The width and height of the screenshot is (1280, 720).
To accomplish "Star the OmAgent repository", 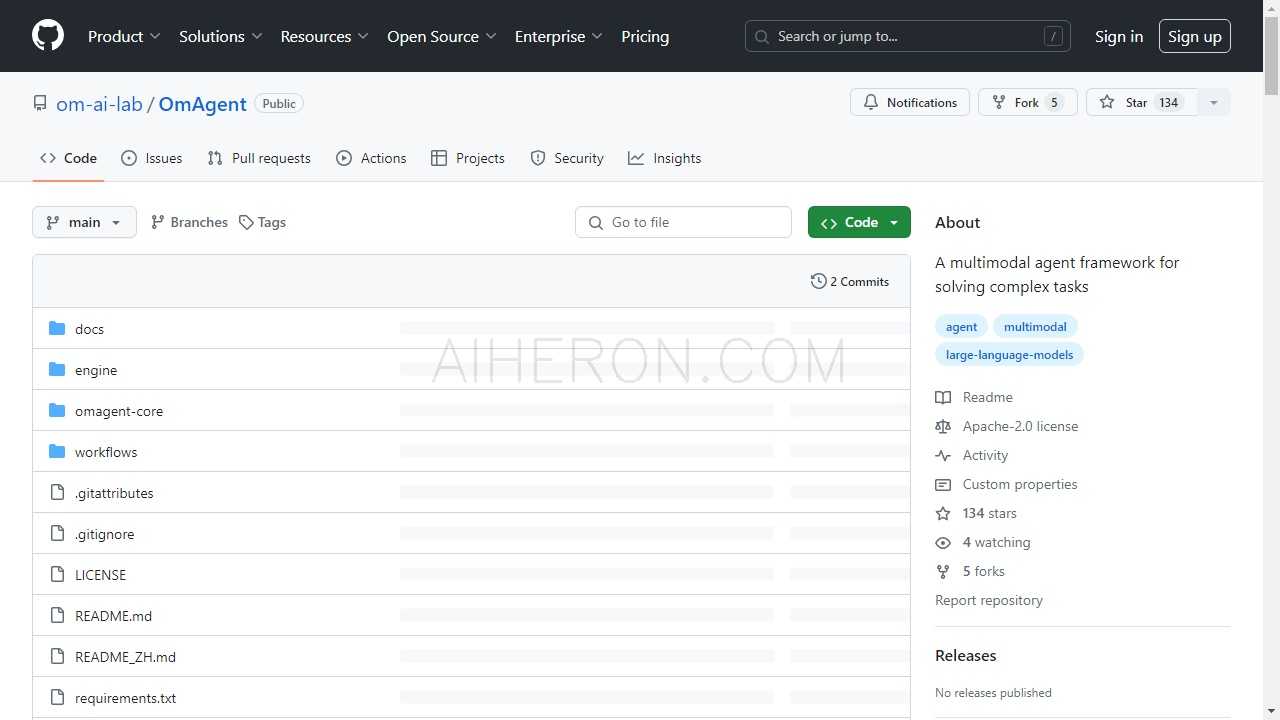I will point(1141,102).
